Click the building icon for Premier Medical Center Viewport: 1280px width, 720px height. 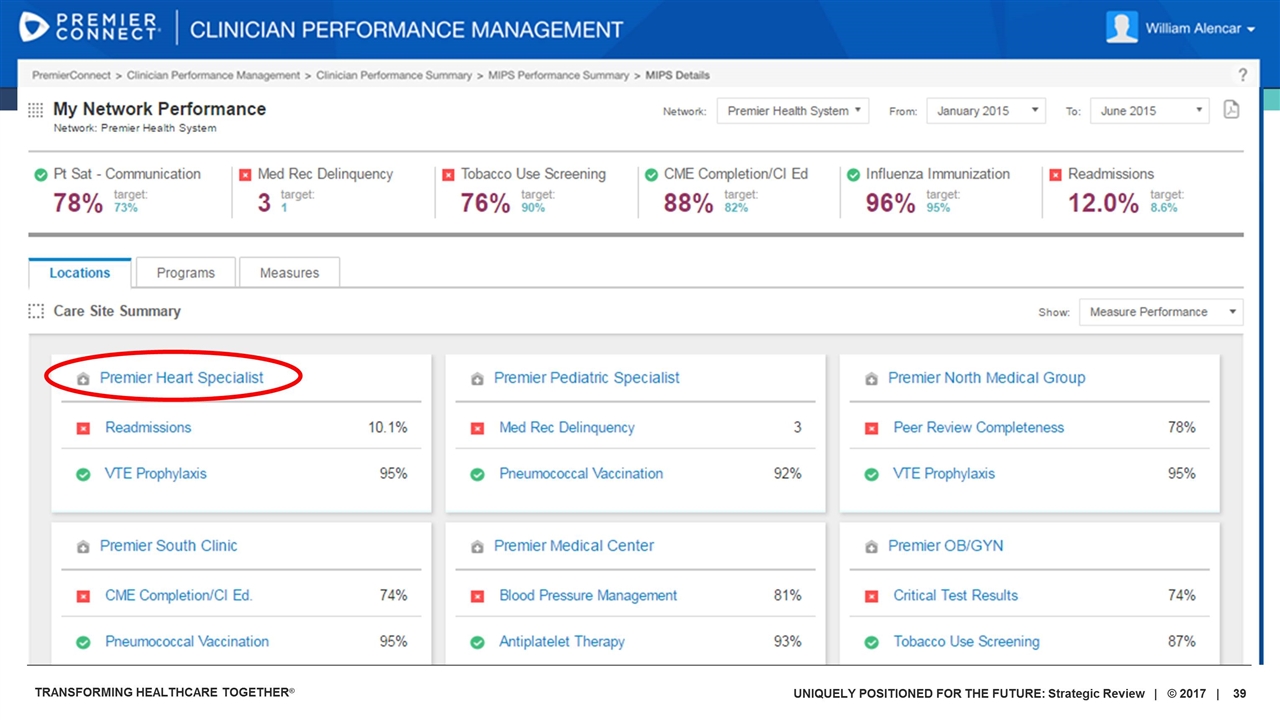477,547
